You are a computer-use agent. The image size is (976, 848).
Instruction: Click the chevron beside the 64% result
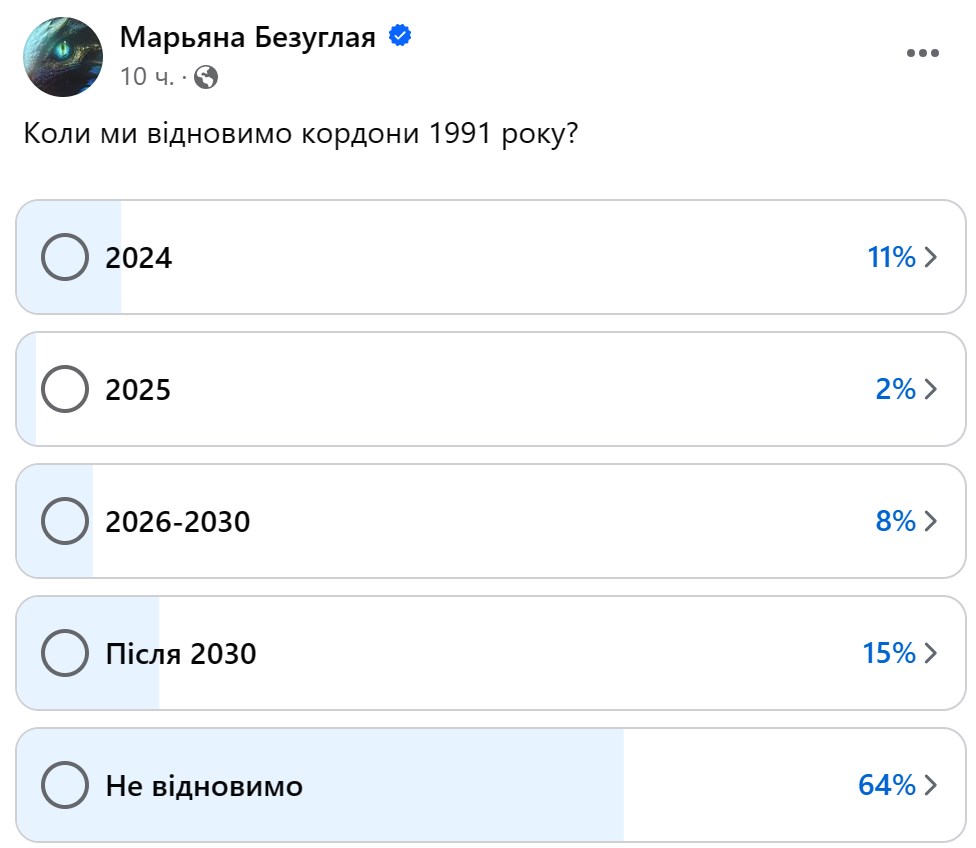pos(928,785)
